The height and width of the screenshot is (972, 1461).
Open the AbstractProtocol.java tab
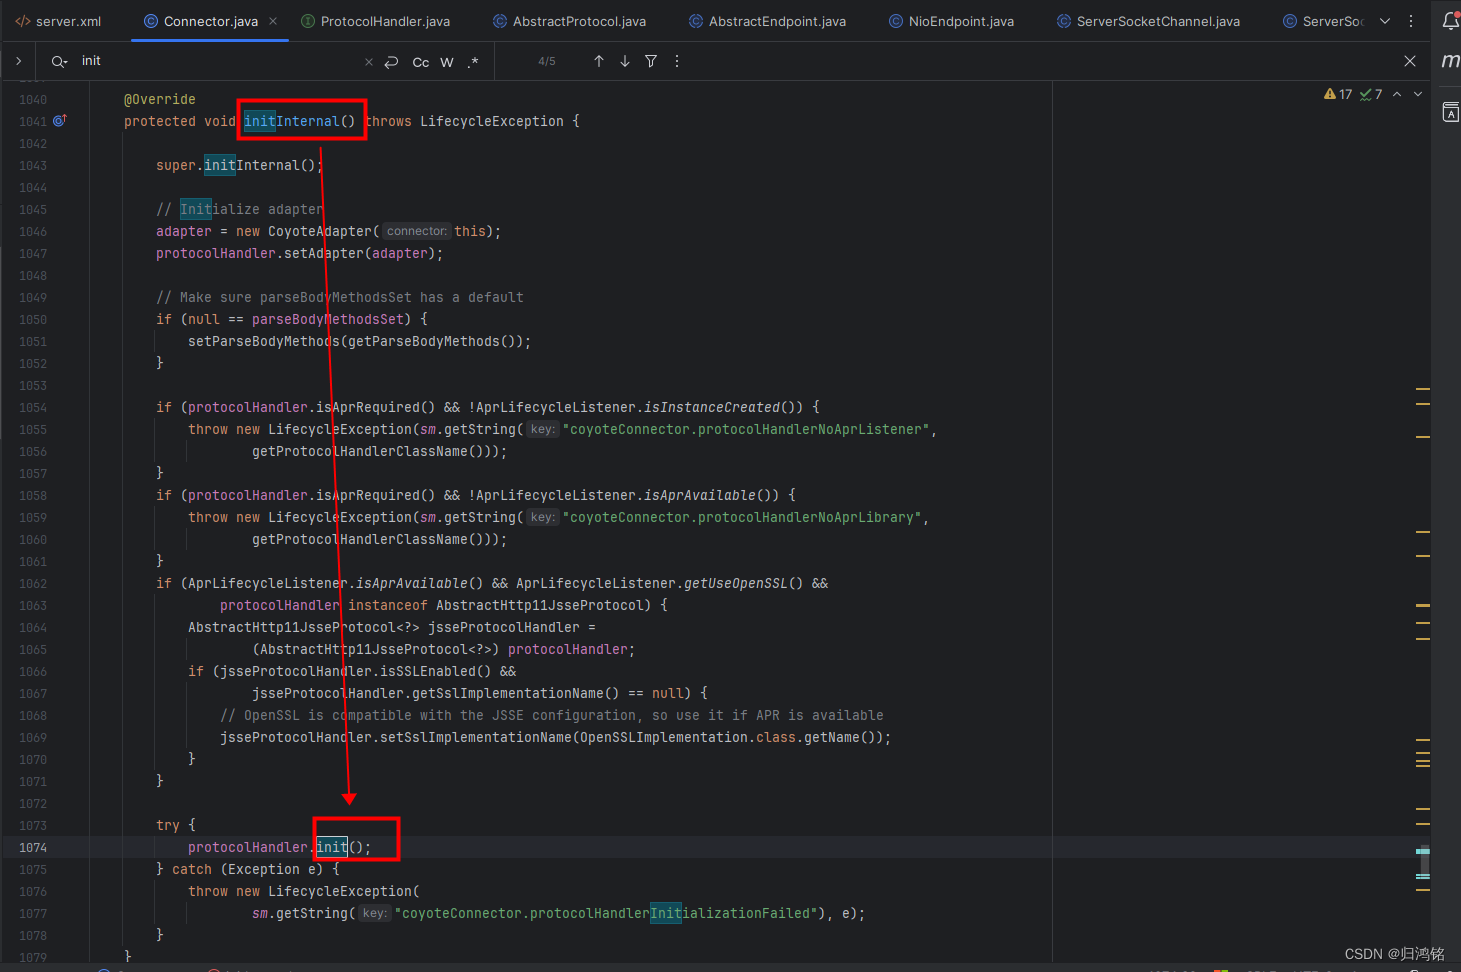pyautogui.click(x=569, y=21)
